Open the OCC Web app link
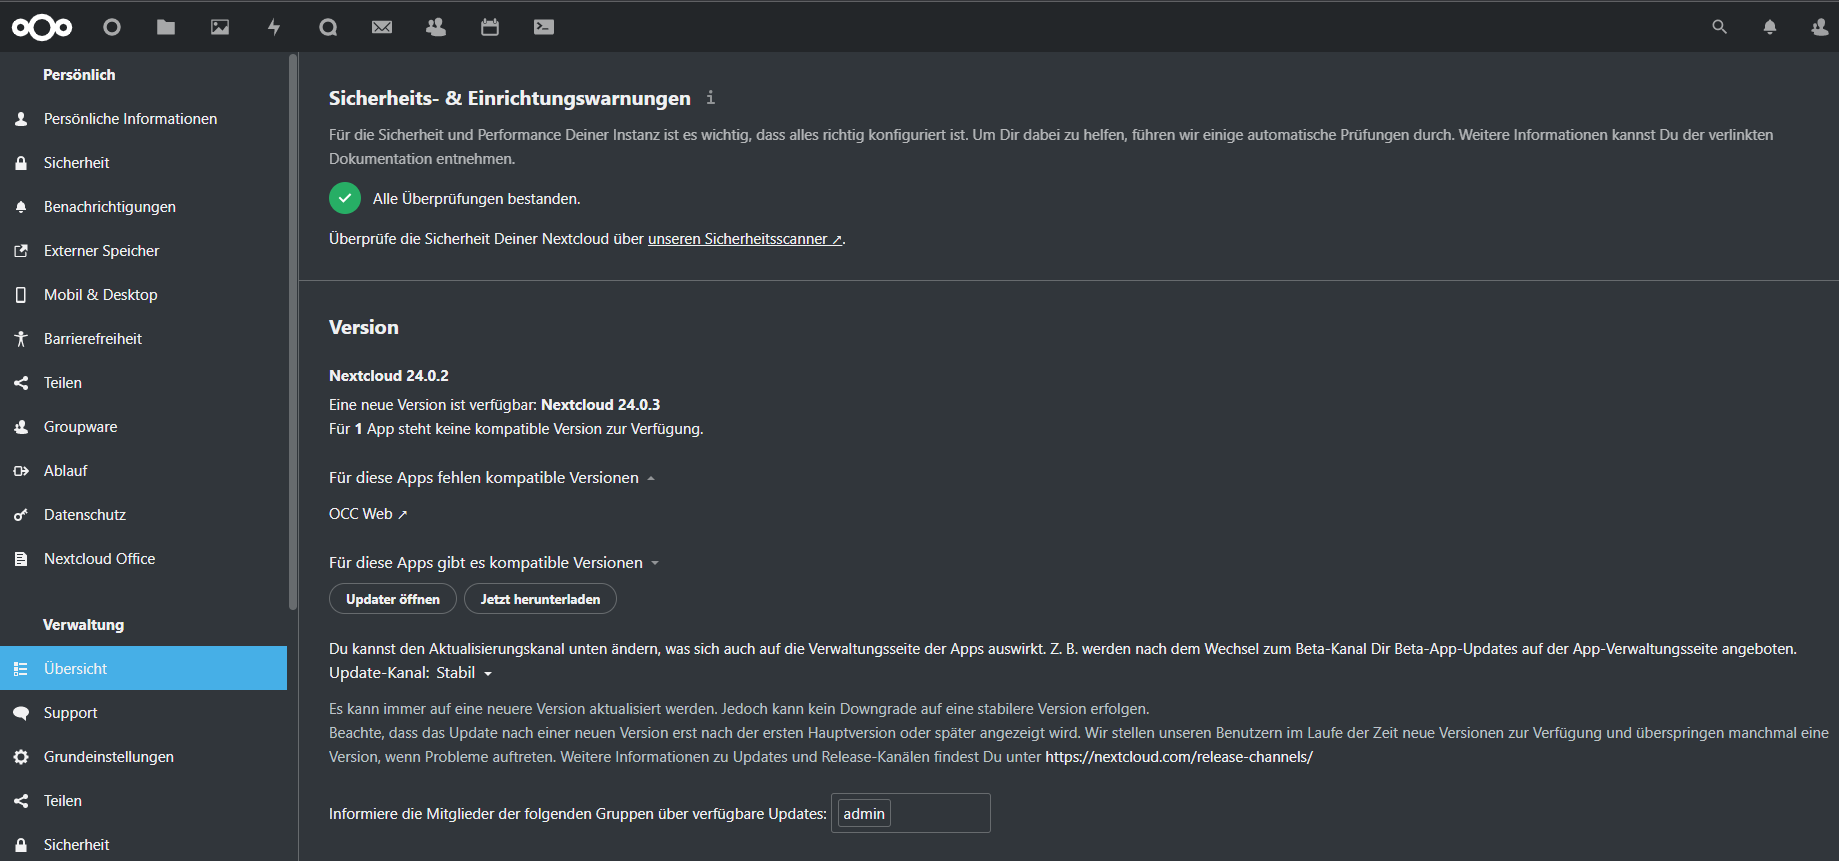The image size is (1839, 861). (368, 514)
